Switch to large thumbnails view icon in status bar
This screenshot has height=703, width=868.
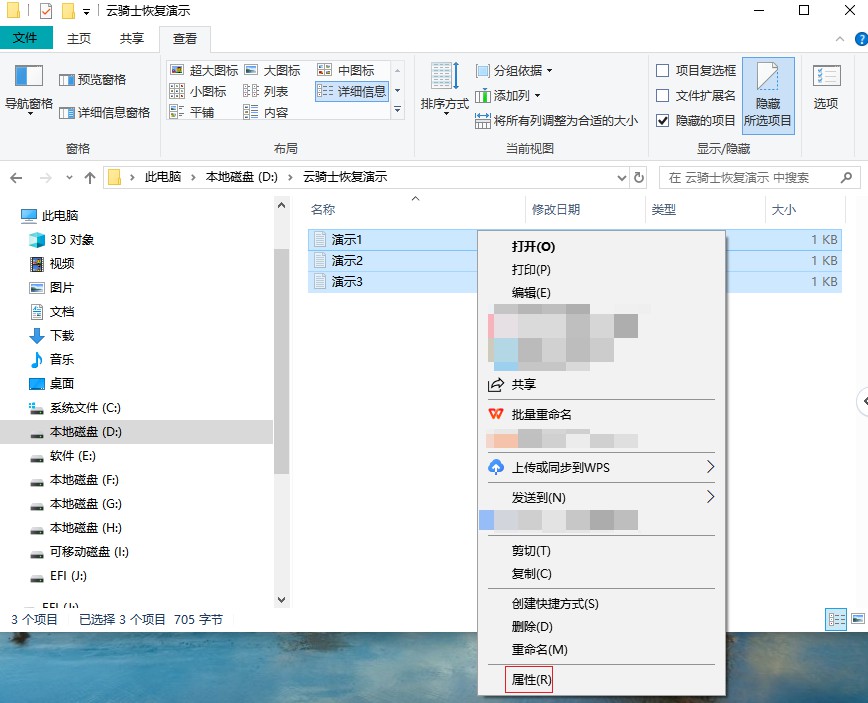(857, 620)
